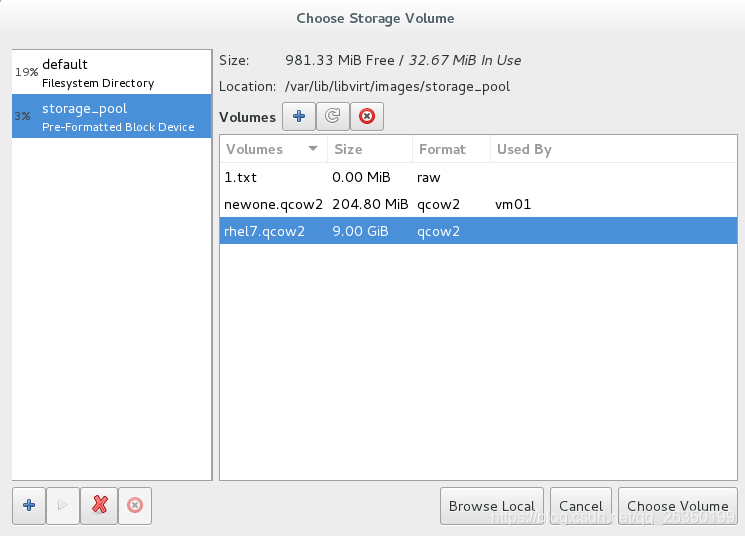745x536 pixels.
Task: Click the 981.33 MiB Free size text
Action: [x=340, y=60]
